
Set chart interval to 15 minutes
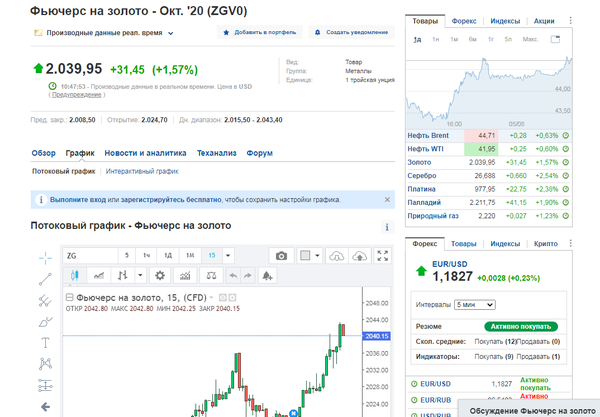[212, 256]
